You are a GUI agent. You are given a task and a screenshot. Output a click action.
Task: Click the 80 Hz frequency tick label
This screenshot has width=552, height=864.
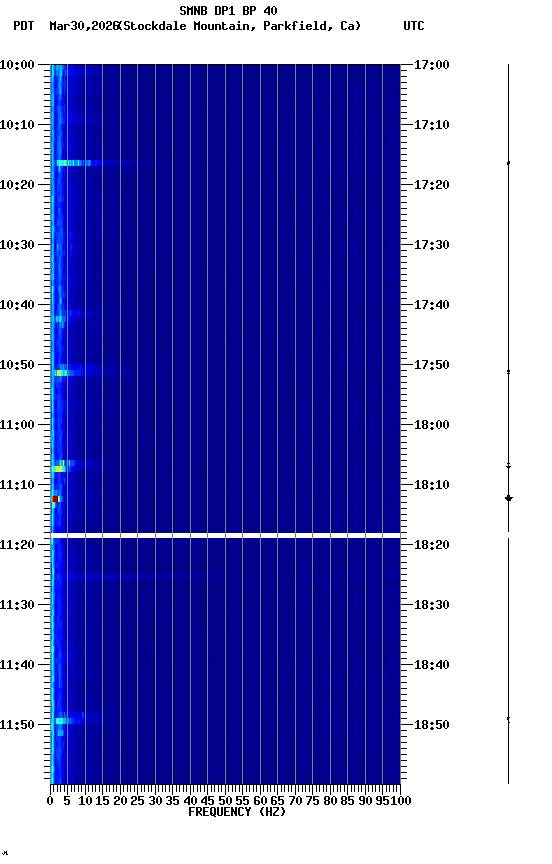330,801
